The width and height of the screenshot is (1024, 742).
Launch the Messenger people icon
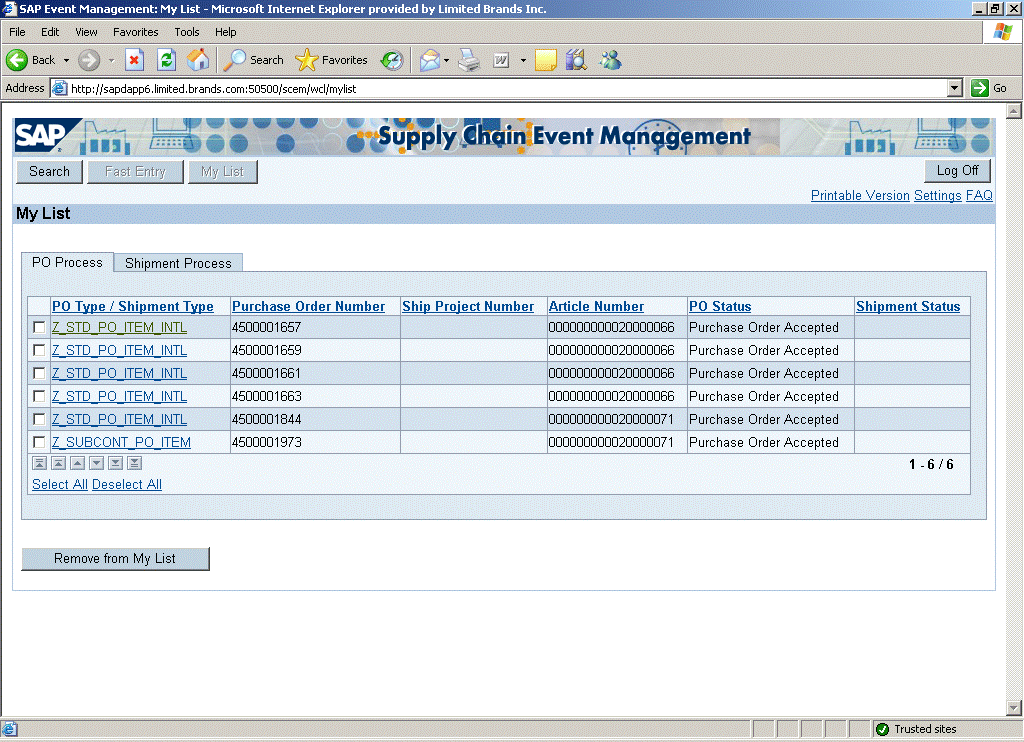coord(611,60)
